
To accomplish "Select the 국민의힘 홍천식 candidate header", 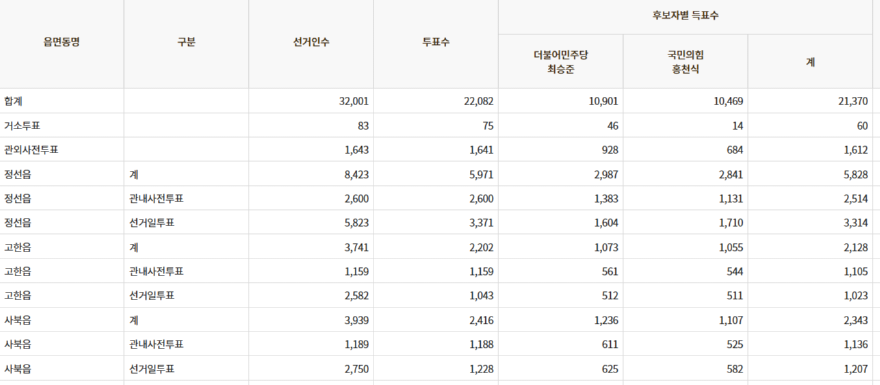I will point(685,62).
